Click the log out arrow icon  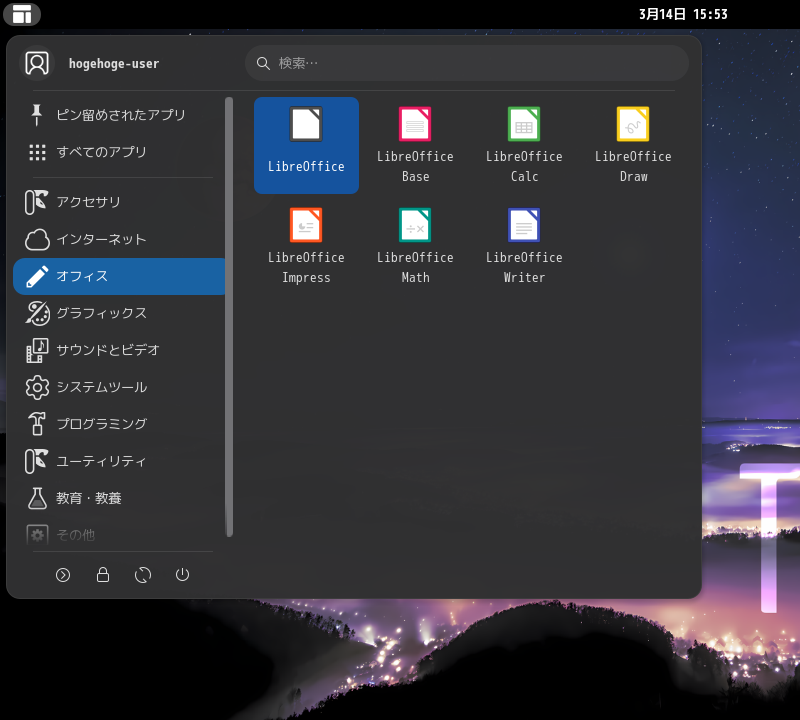click(63, 575)
